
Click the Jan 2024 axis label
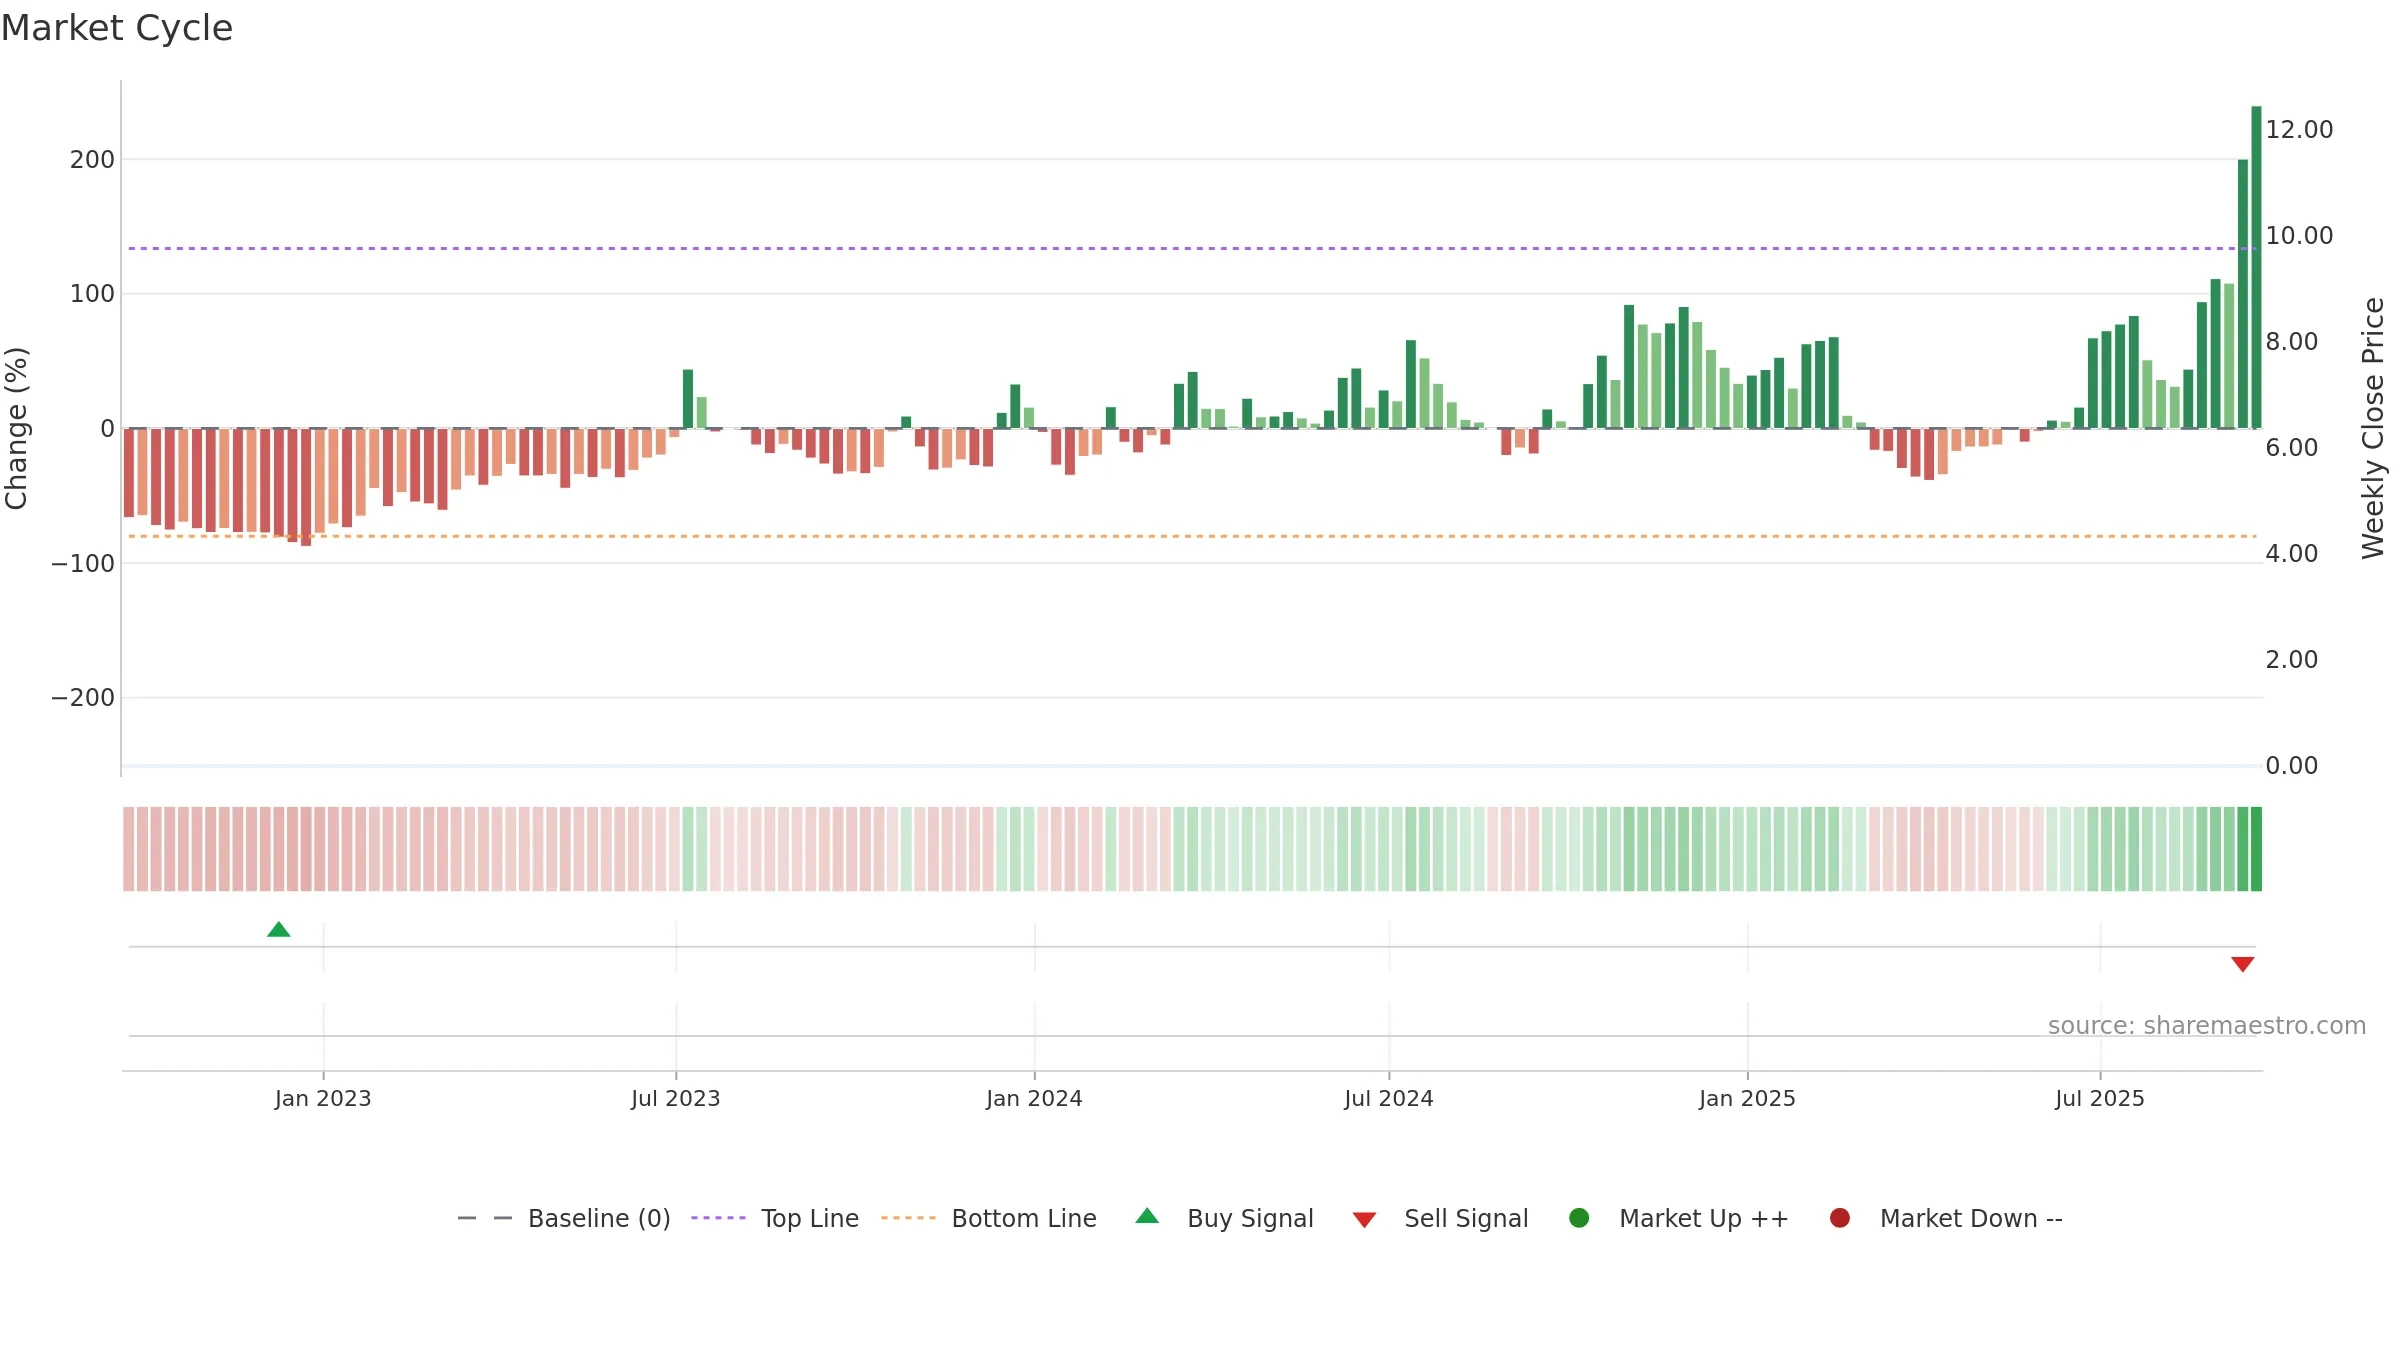(x=1034, y=1098)
